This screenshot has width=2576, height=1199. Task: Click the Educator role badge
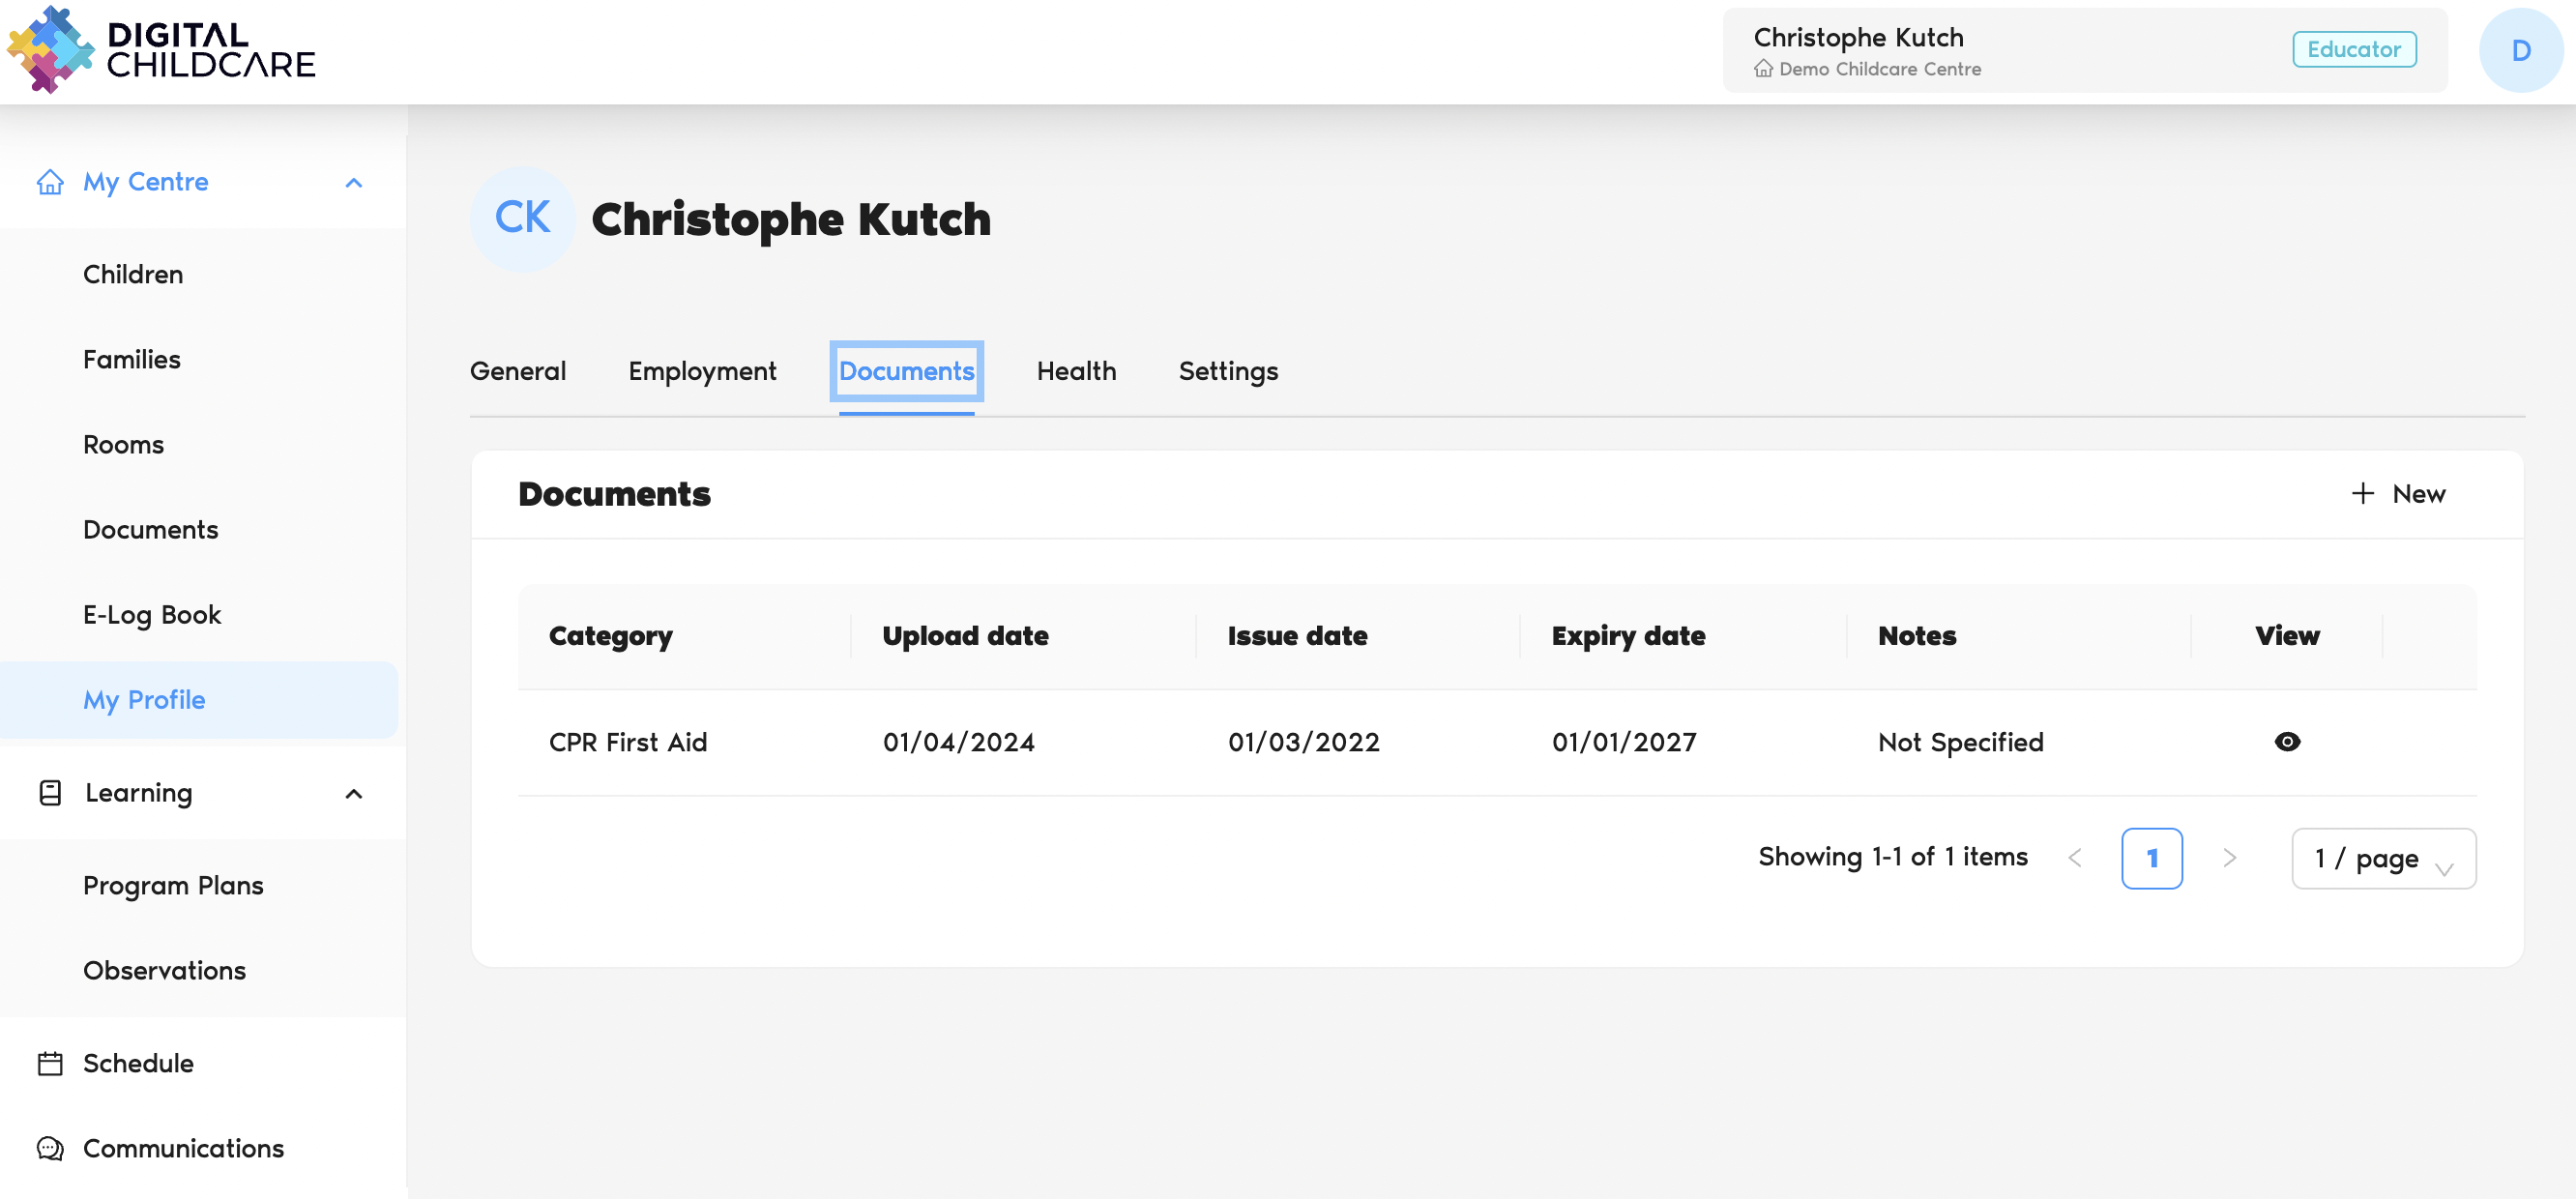[x=2354, y=50]
